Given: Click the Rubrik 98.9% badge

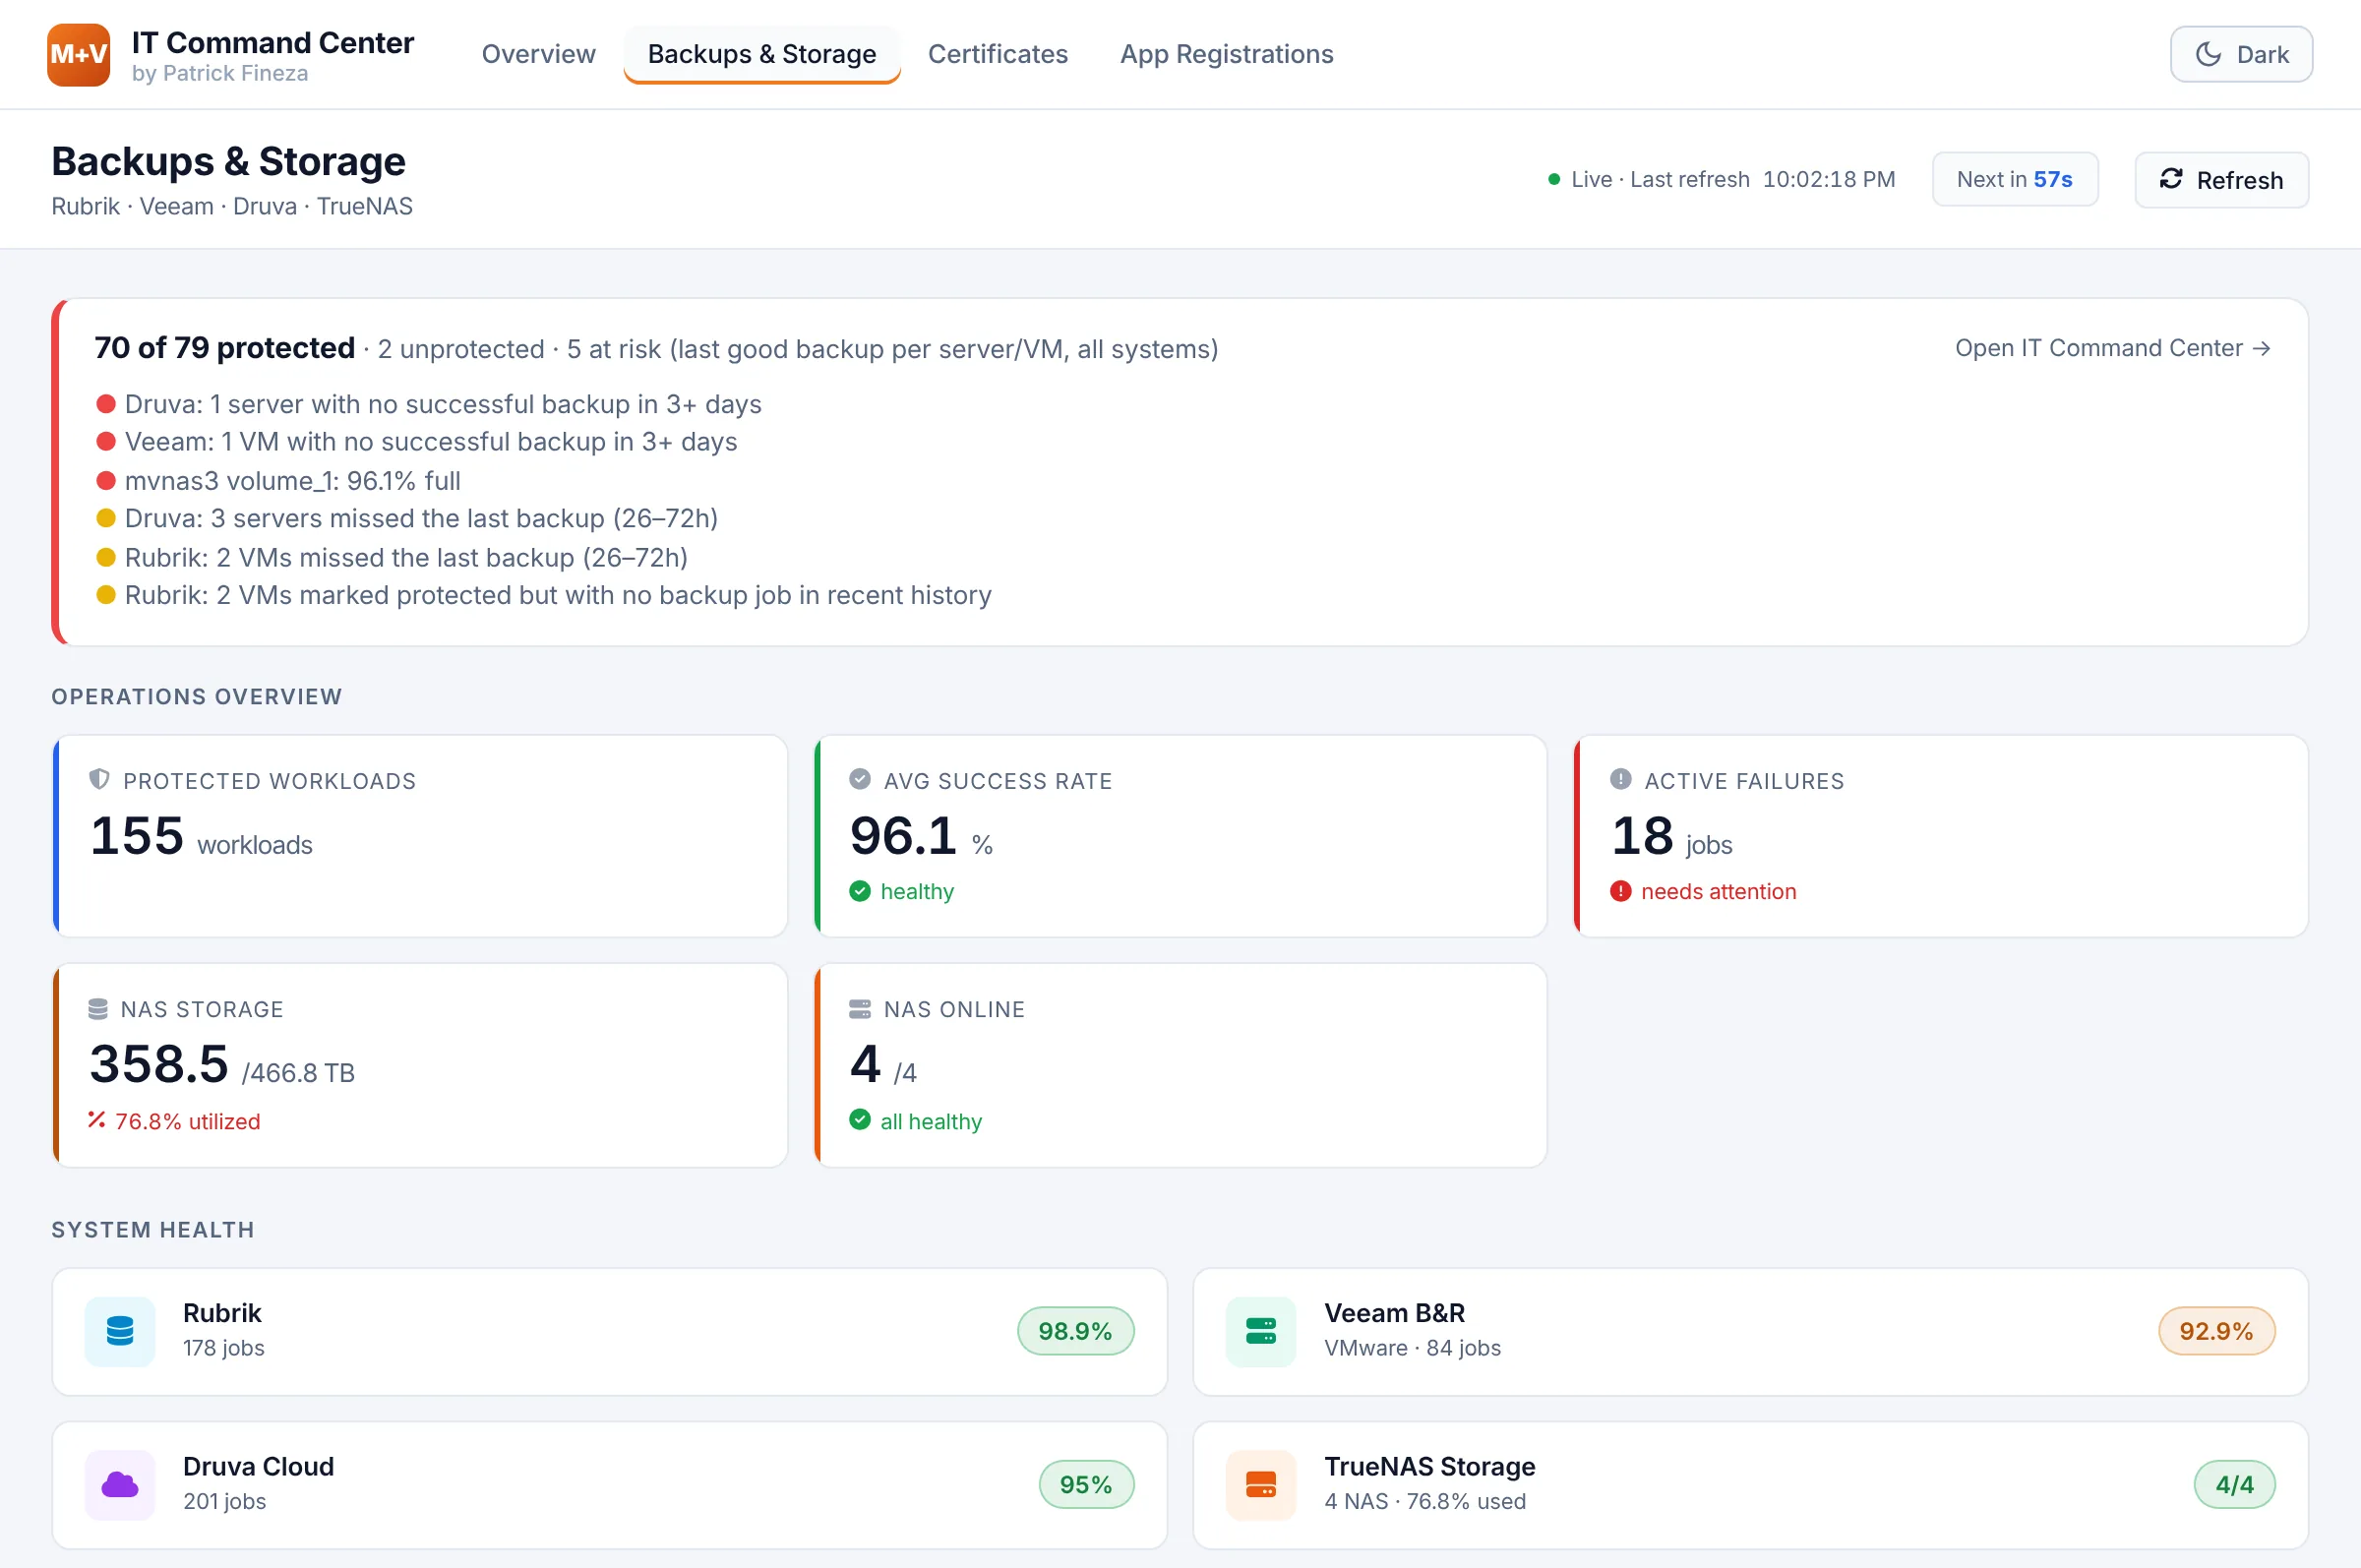Looking at the screenshot, I should pyautogui.click(x=1075, y=1331).
